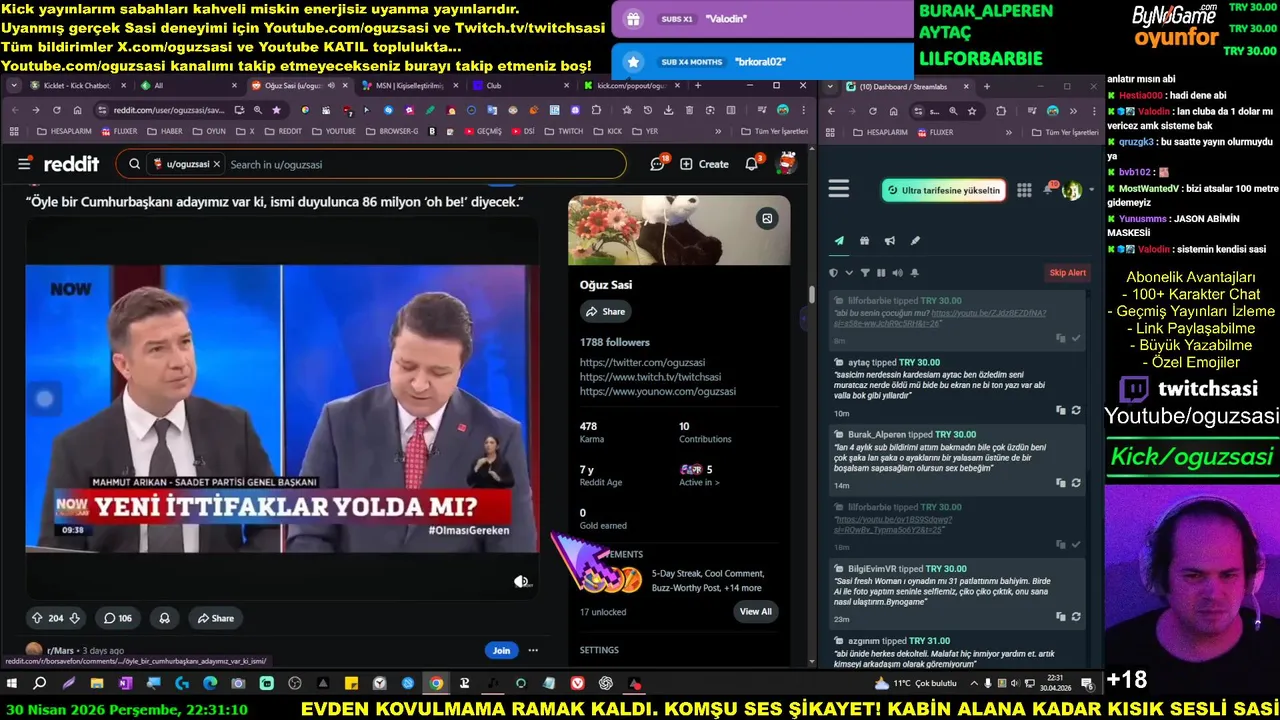1280x720 pixels.
Task: Replay Burak_Alperen's tip alert
Action: [1076, 483]
